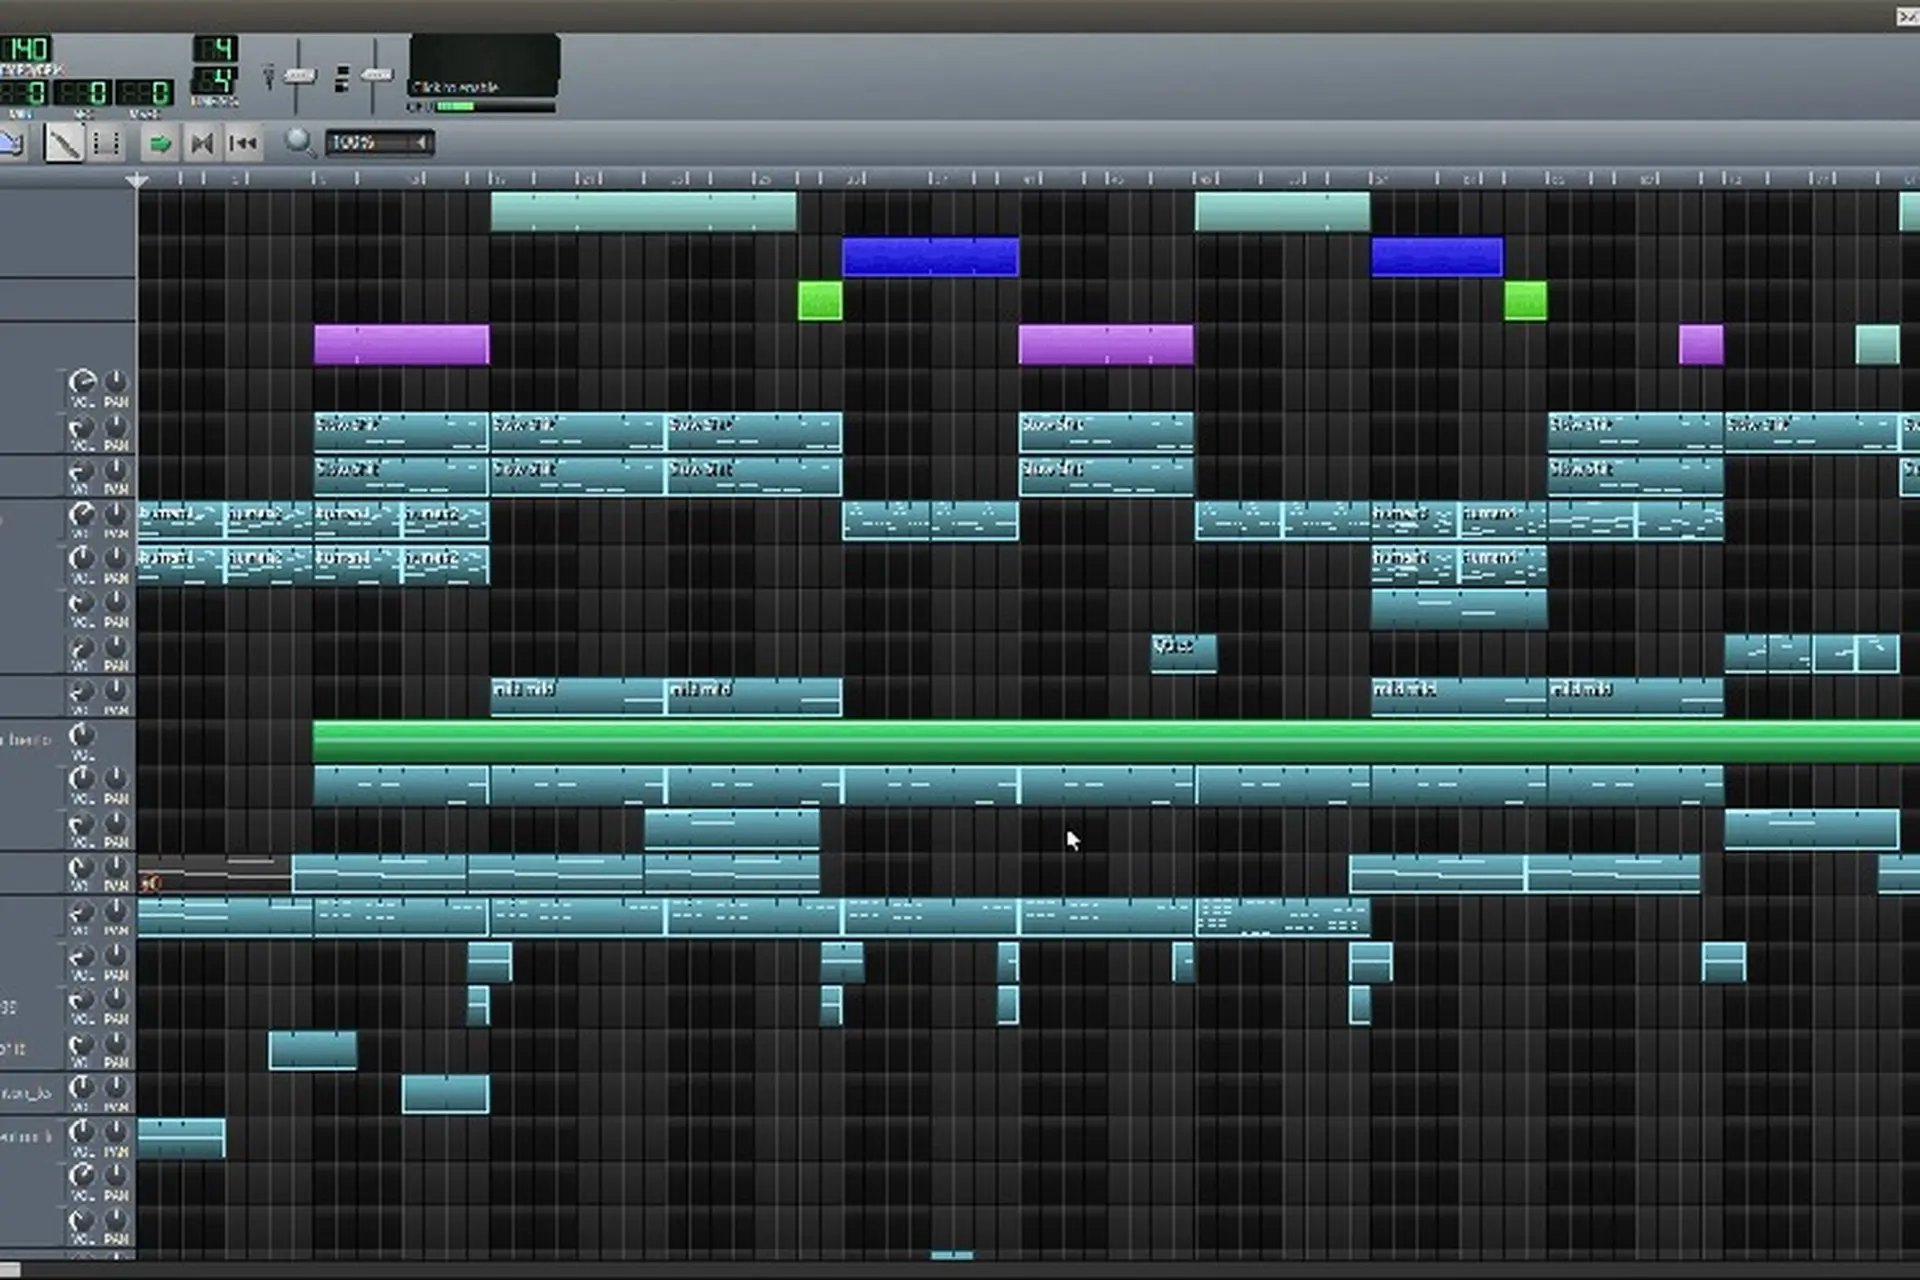Select the longer blue clip

click(x=931, y=256)
